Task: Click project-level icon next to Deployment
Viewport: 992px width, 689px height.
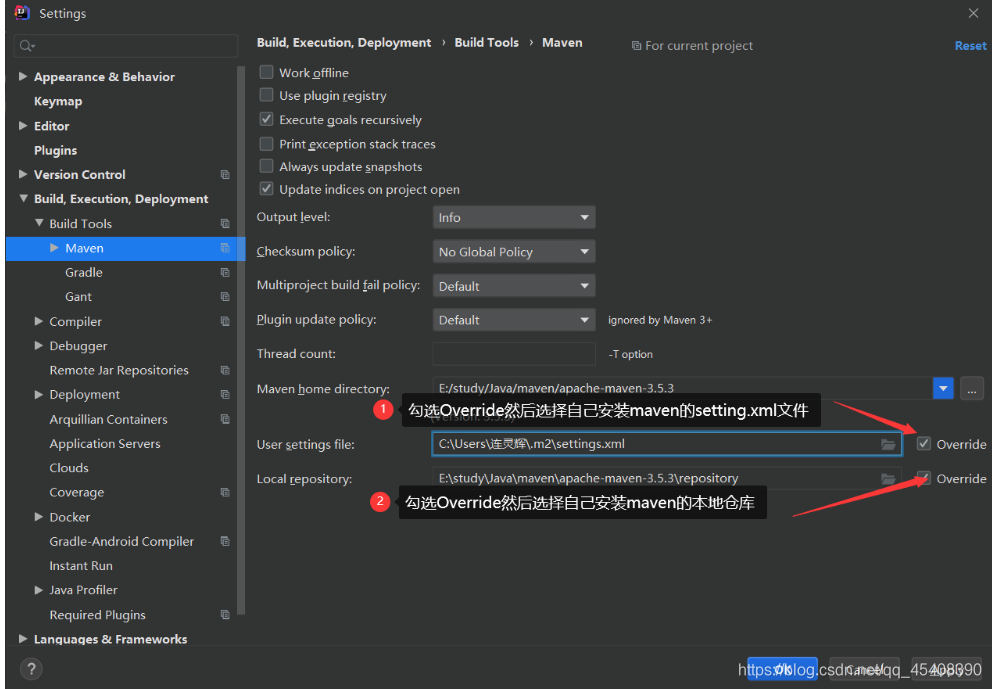Action: [x=225, y=395]
